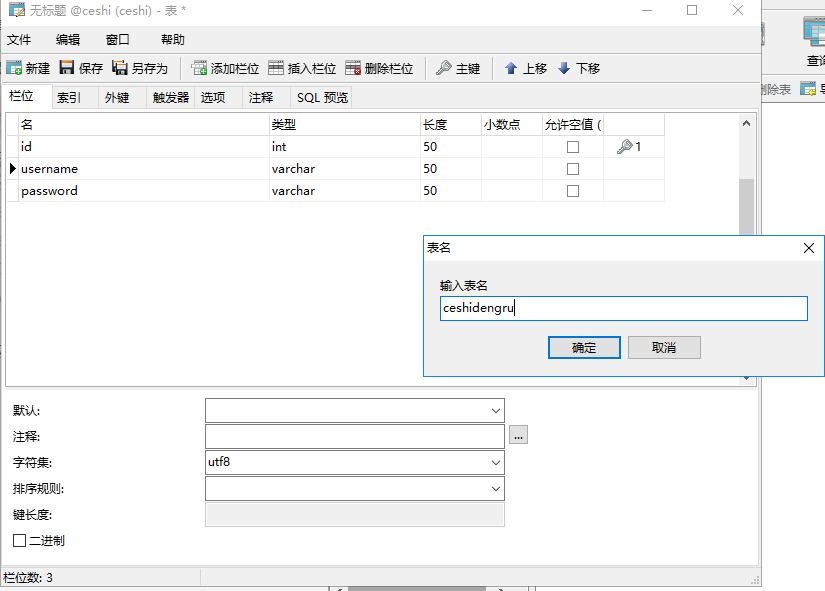Click the 允许空值 column header

point(573,125)
